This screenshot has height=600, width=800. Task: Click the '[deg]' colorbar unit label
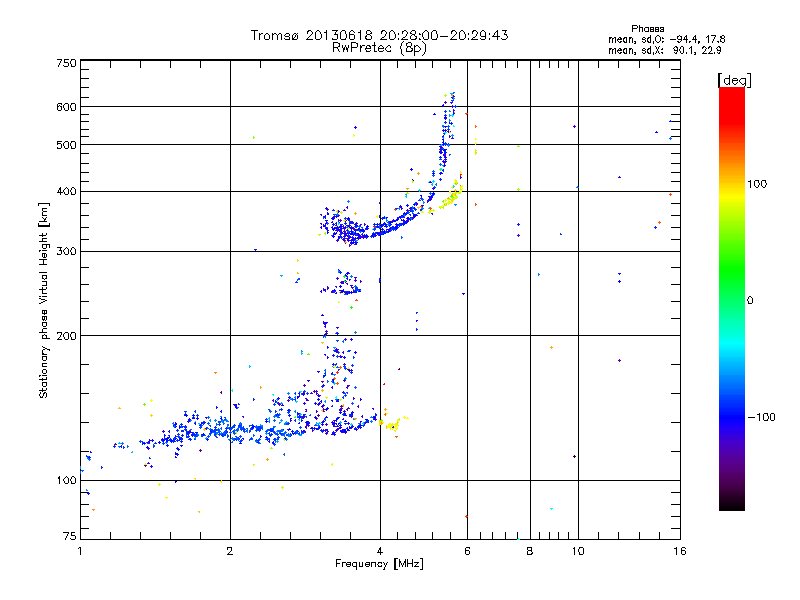(734, 81)
